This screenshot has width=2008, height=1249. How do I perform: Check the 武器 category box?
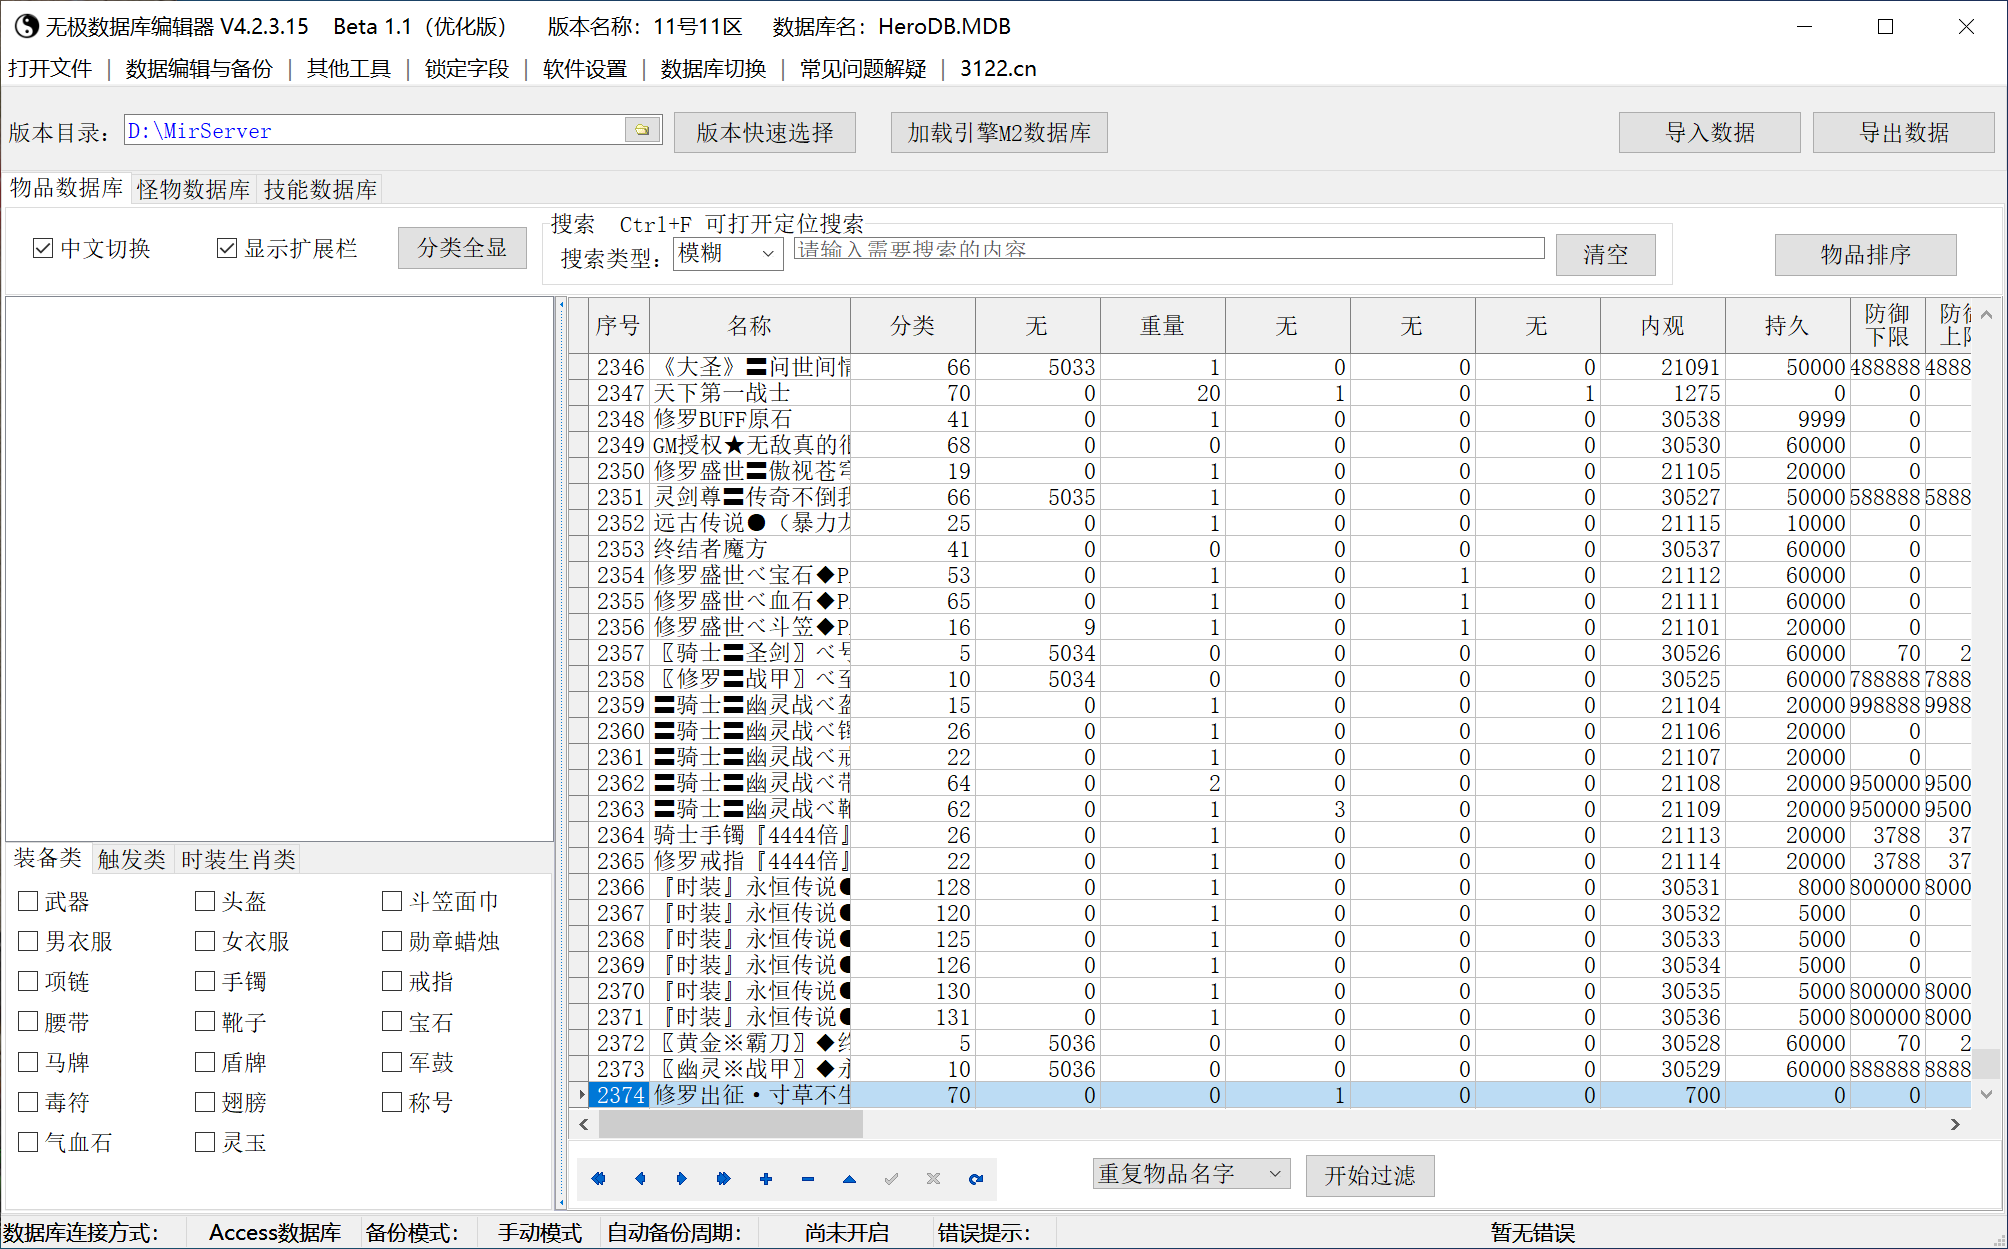pos(28,901)
